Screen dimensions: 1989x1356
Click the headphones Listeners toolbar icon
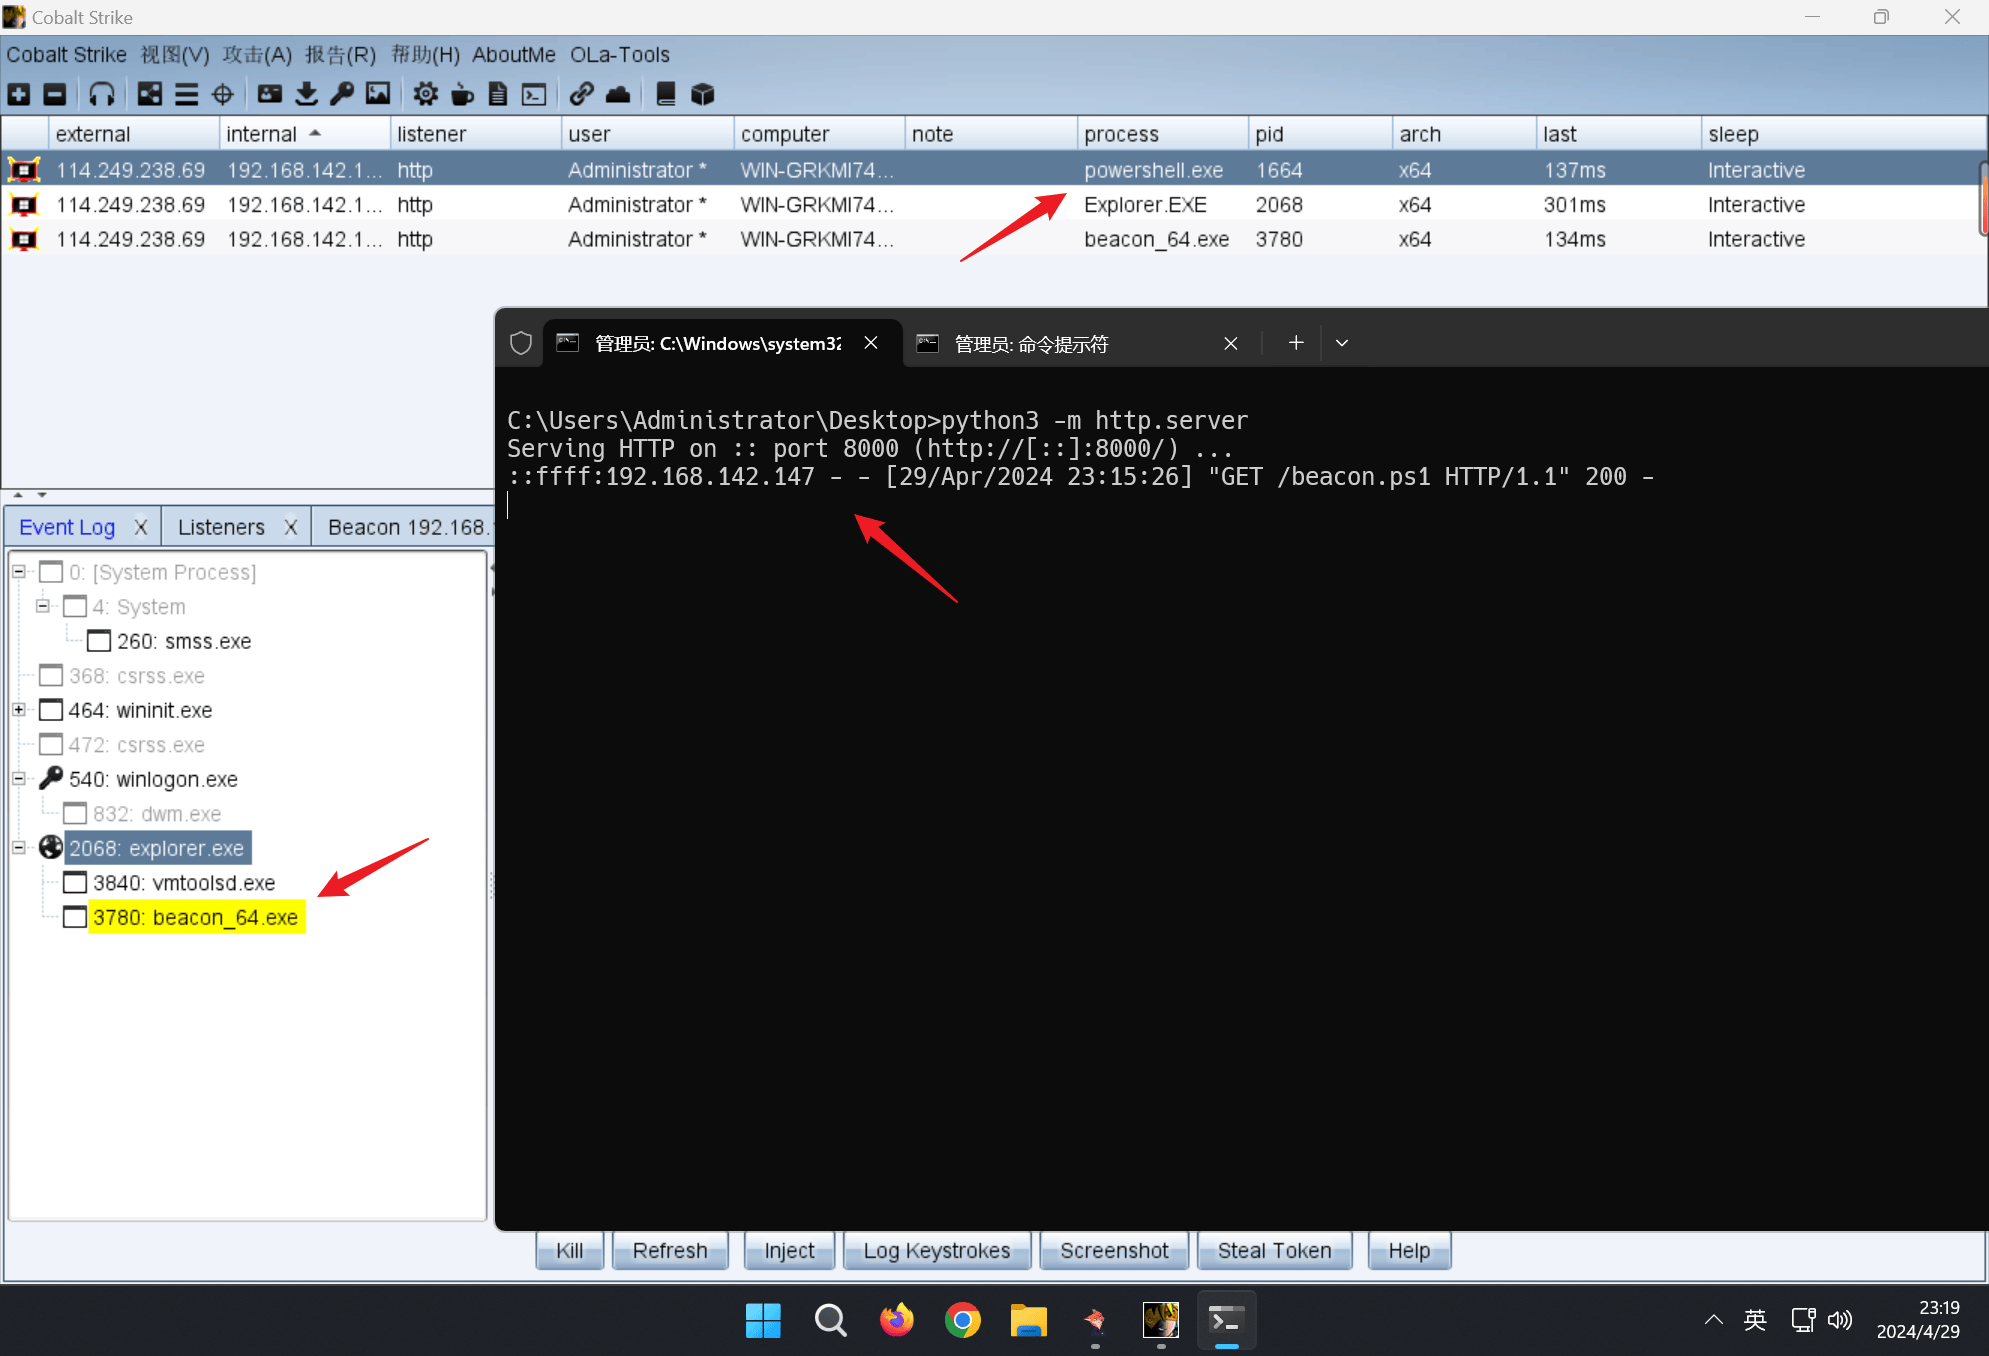[x=101, y=94]
